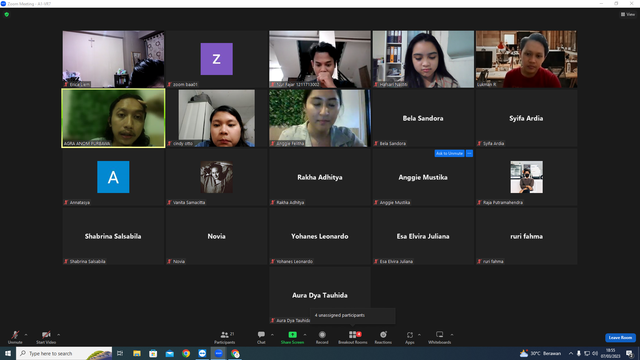Click the system tray microphone icon
Screen dimensions: 640x360
[x=578, y=353]
